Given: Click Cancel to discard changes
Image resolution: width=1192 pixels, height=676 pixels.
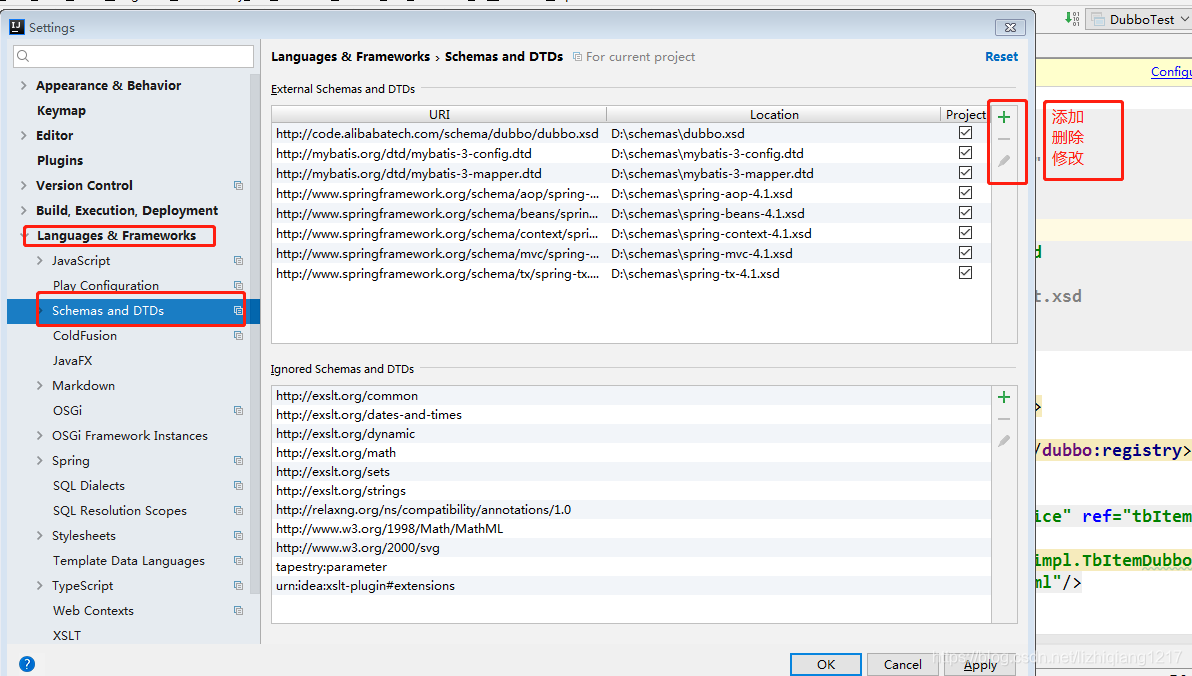Looking at the screenshot, I should click(902, 665).
